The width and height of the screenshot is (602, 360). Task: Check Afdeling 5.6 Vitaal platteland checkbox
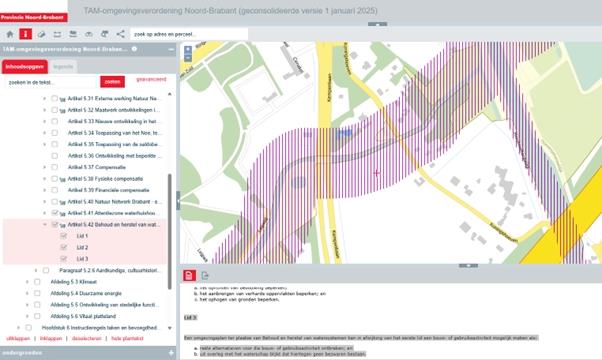pos(37,316)
